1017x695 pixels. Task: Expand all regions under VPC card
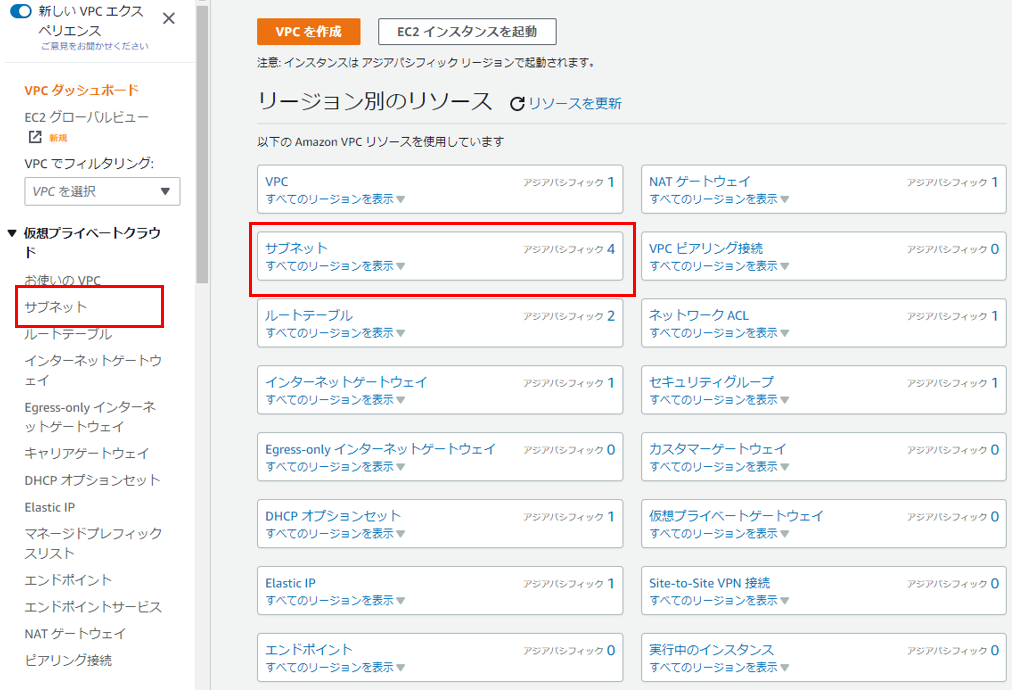tap(335, 199)
